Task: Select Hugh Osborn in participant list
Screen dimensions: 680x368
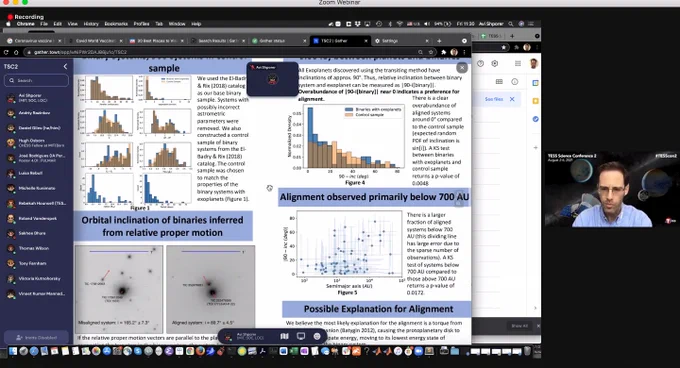Action: [x=36, y=143]
